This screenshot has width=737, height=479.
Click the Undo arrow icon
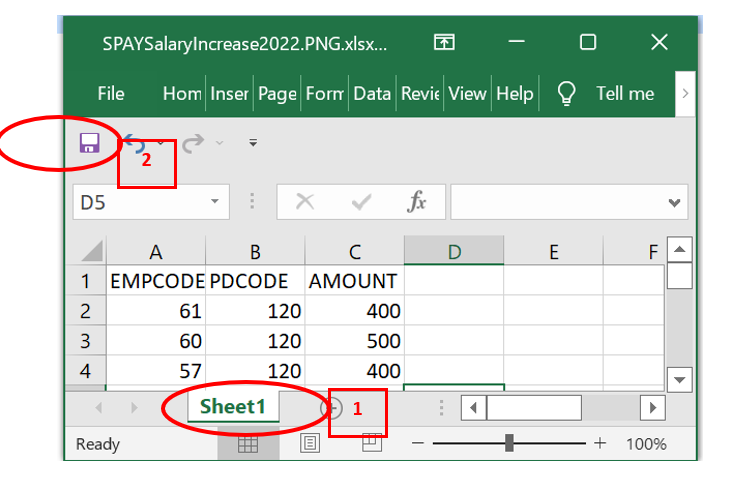pyautogui.click(x=135, y=143)
